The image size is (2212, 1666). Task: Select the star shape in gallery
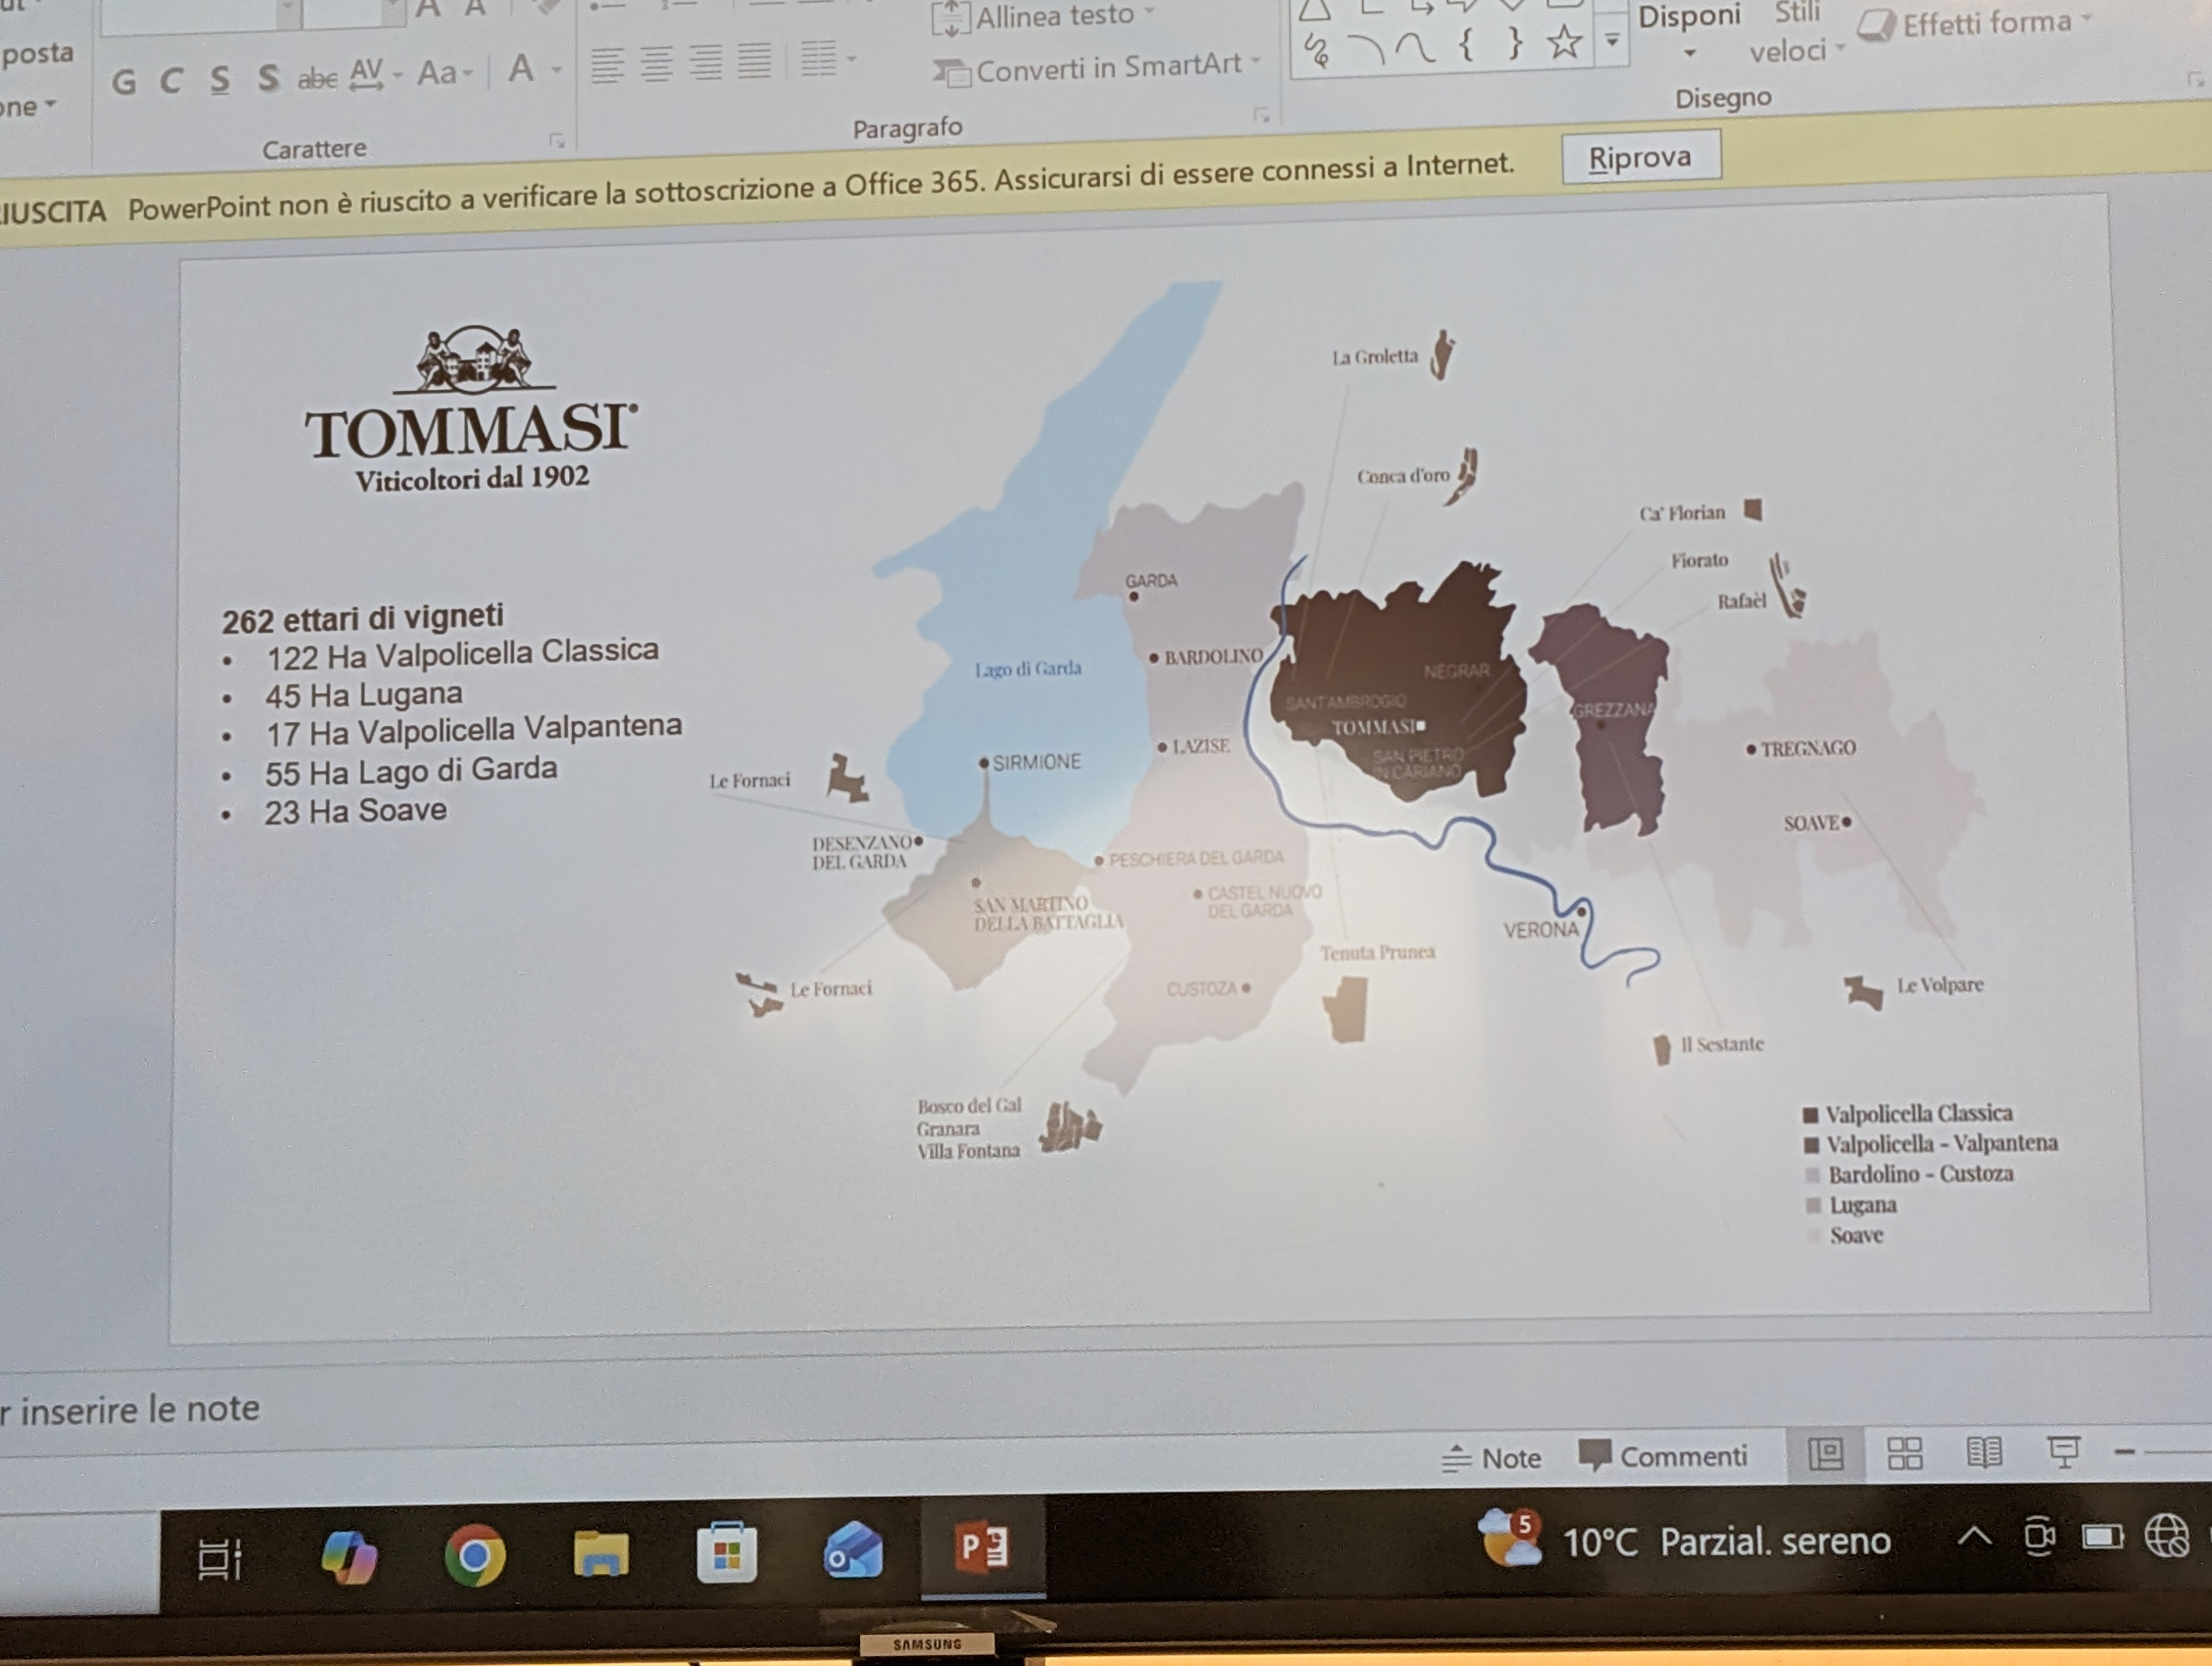point(1564,43)
